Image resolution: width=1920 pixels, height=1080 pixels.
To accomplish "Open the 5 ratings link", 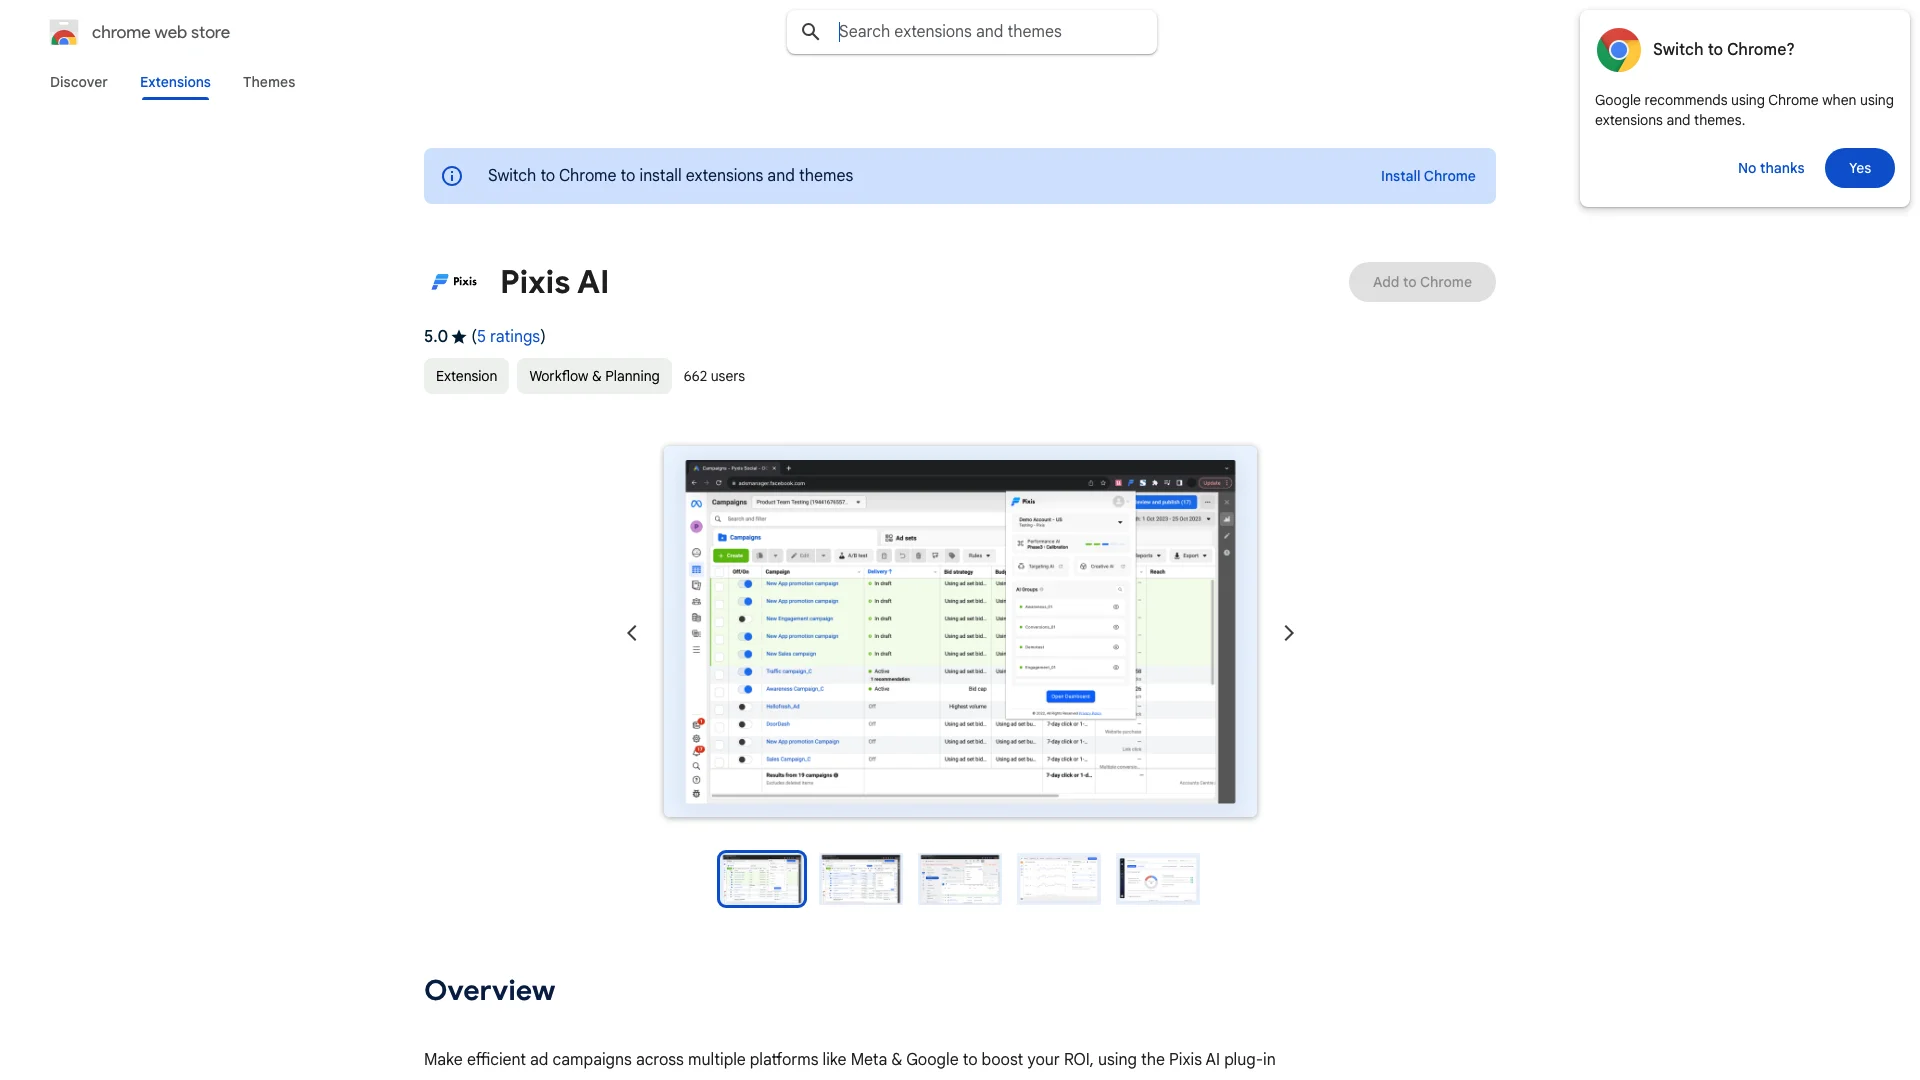I will 509,337.
